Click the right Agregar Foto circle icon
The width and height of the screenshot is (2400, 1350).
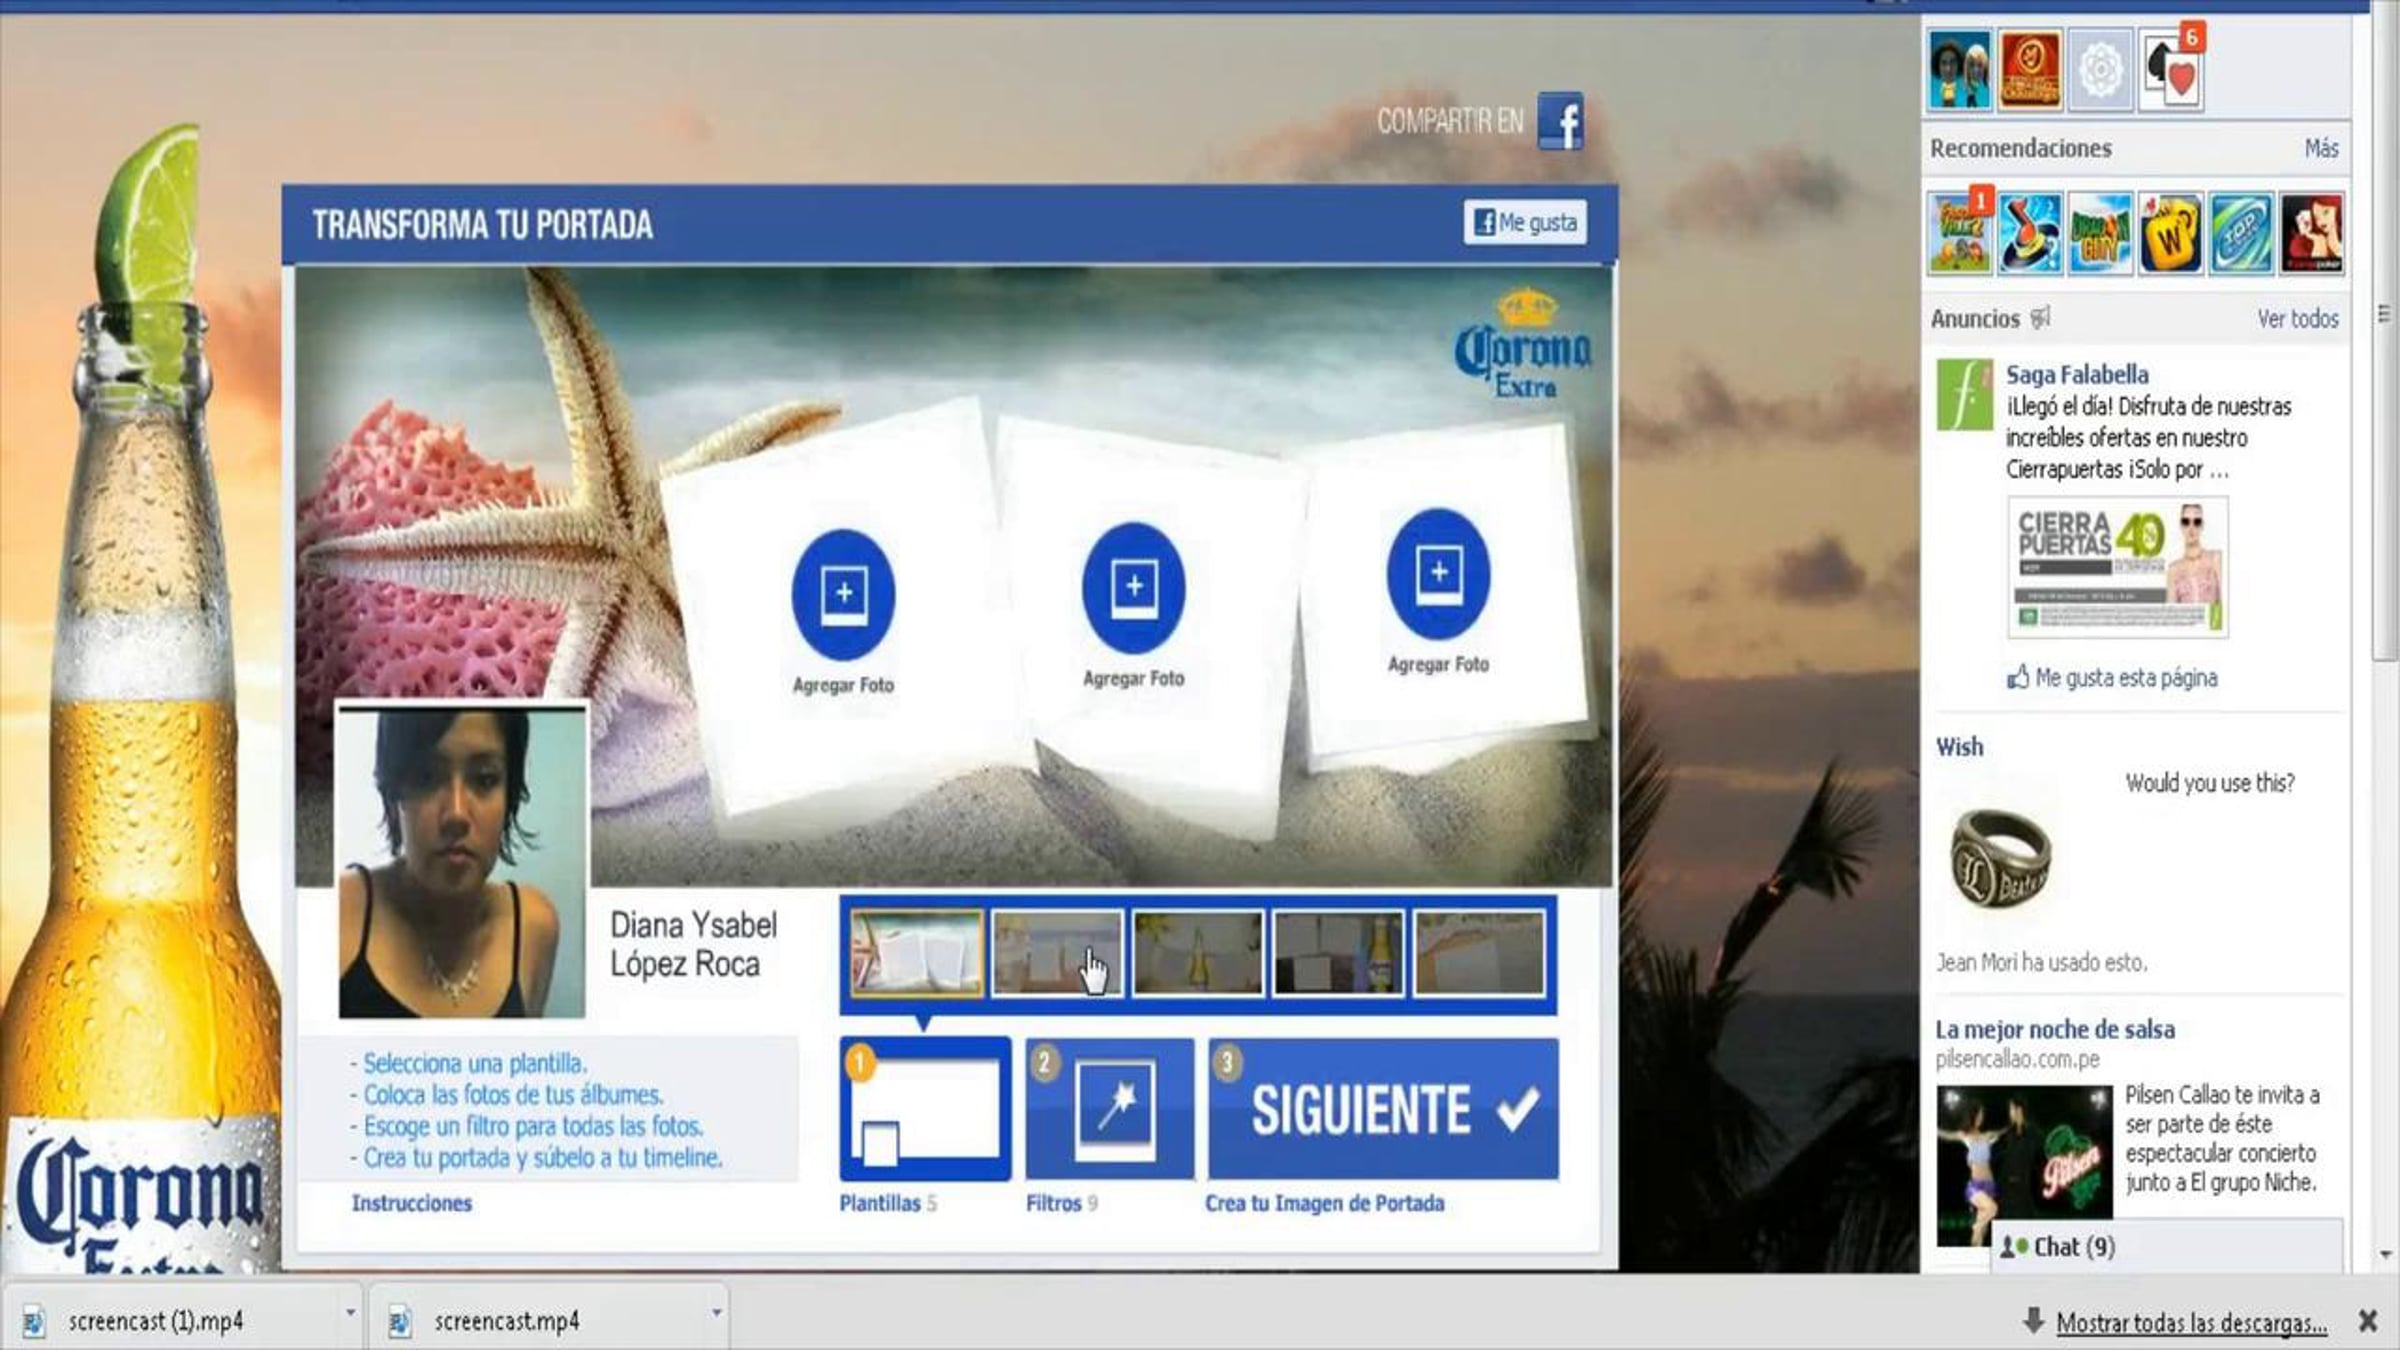(1438, 574)
